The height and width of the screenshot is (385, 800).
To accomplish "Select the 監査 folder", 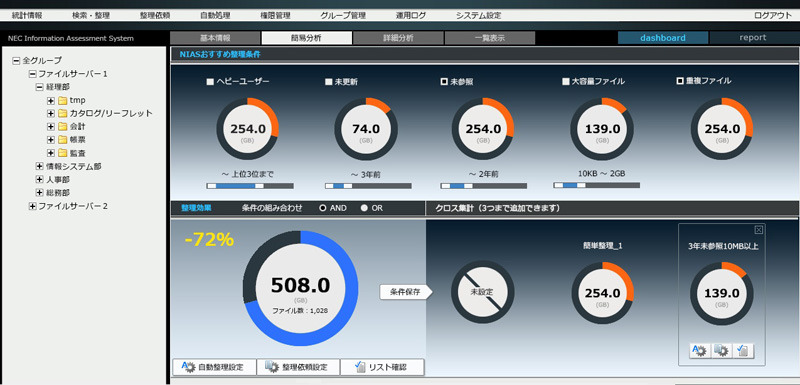I will [x=71, y=153].
